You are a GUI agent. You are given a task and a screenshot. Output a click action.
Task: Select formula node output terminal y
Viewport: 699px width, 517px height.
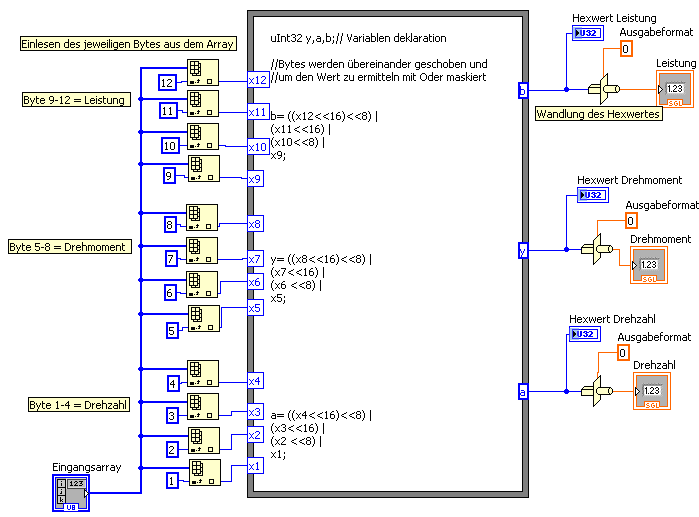523,250
